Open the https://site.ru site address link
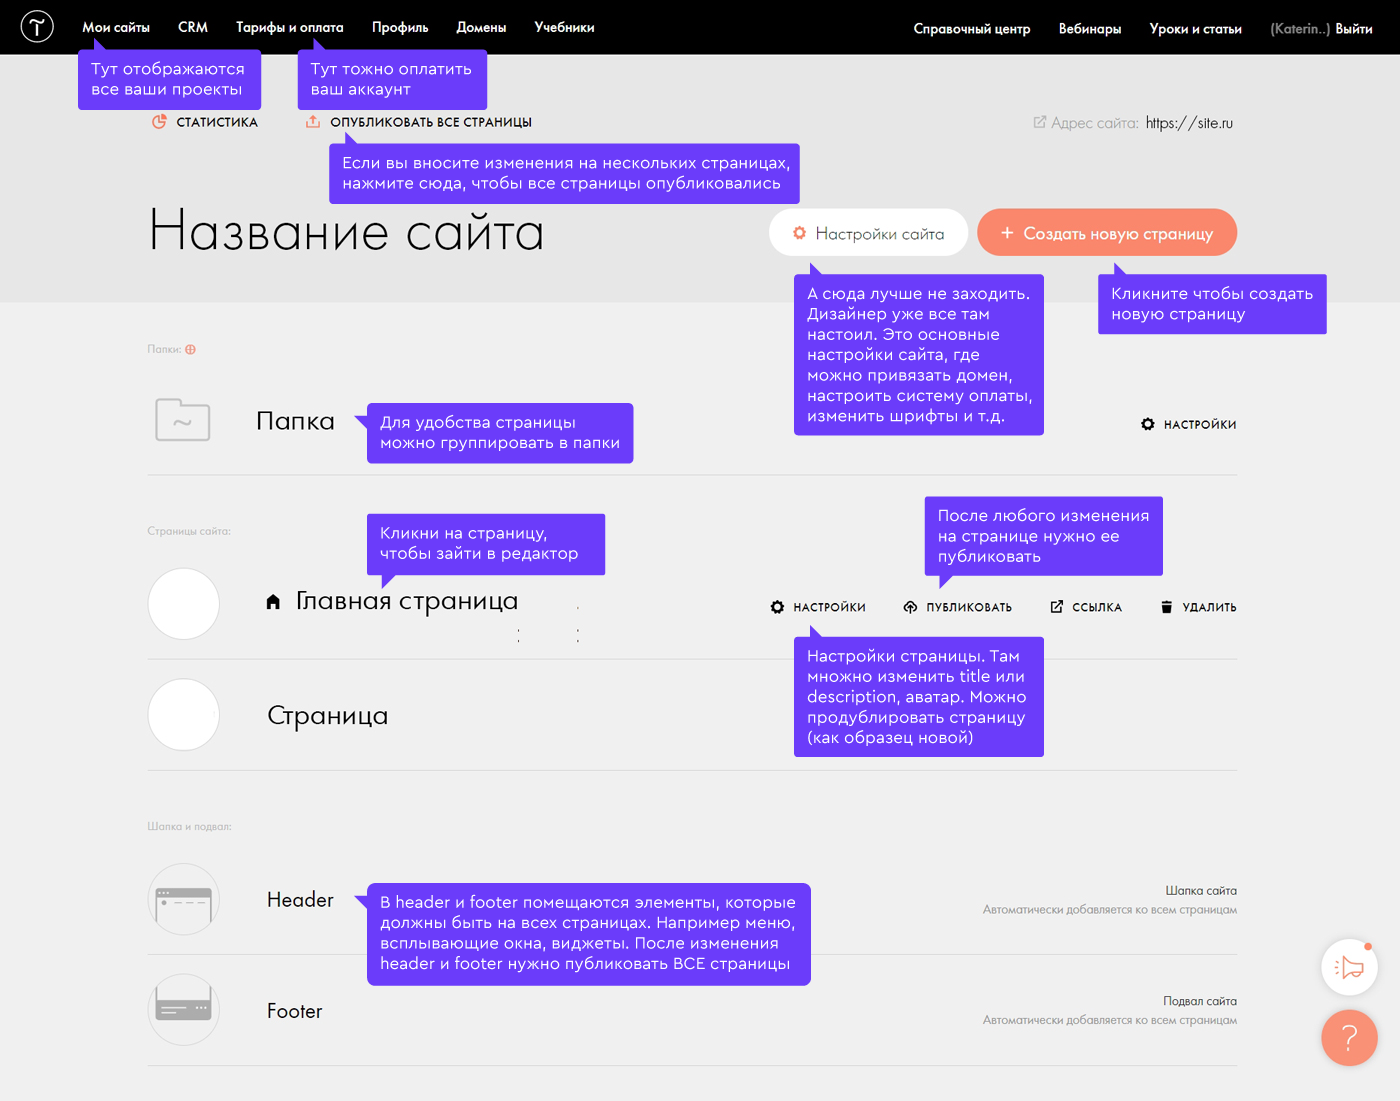 tap(1189, 123)
